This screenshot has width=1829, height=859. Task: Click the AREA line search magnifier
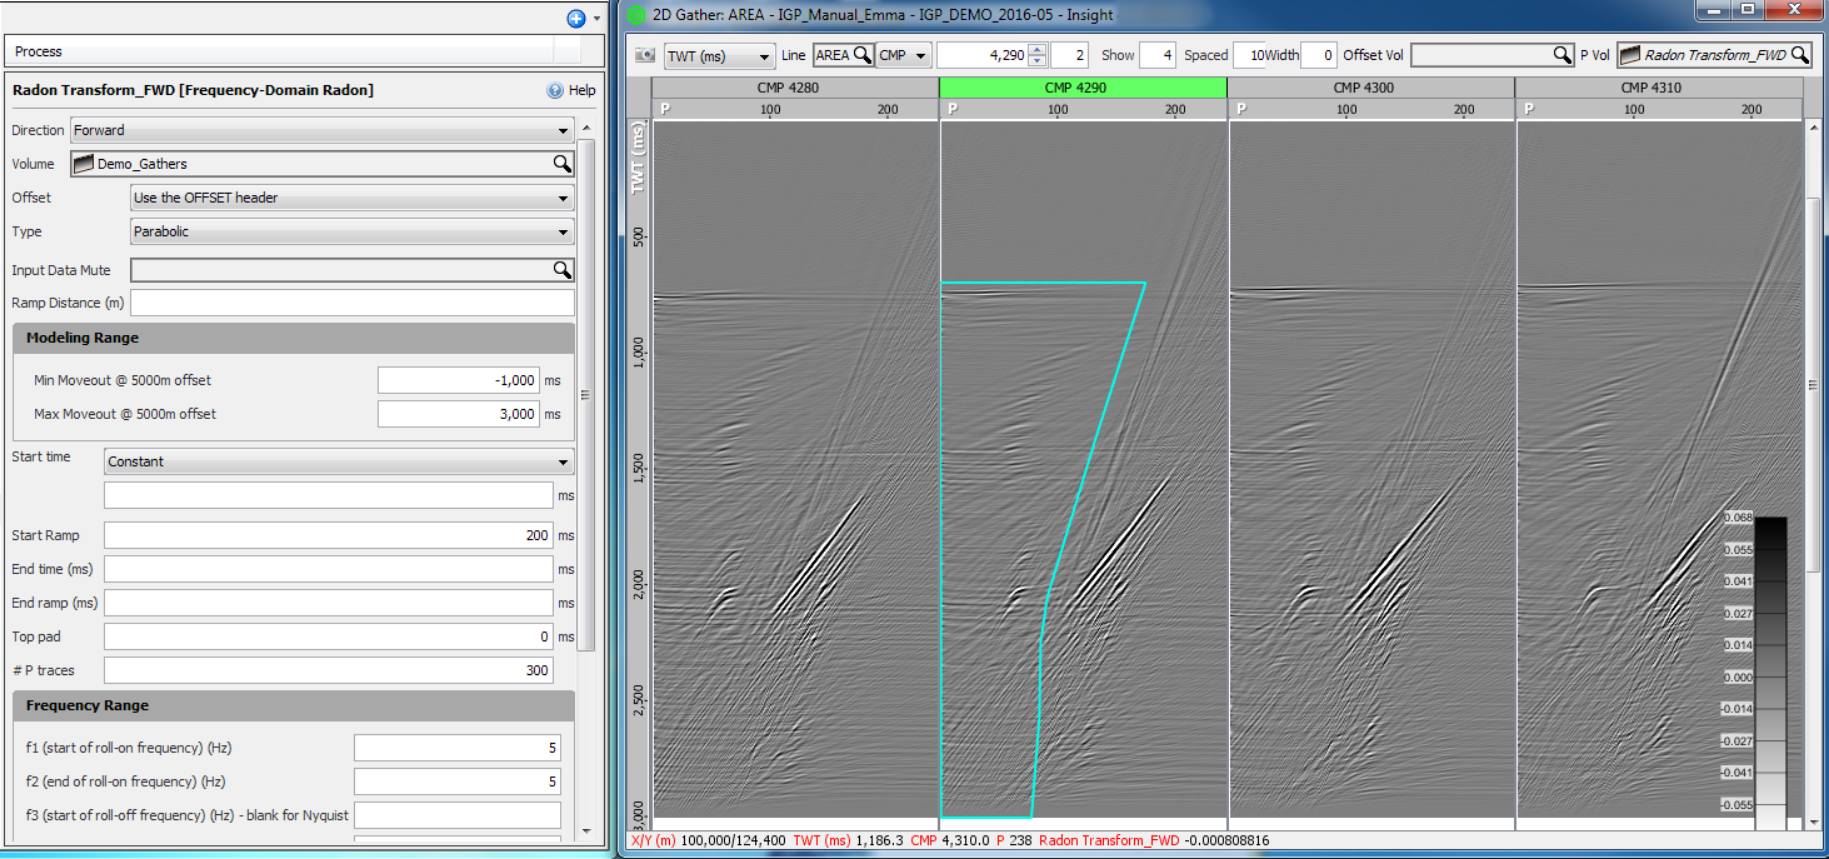pyautogui.click(x=862, y=55)
